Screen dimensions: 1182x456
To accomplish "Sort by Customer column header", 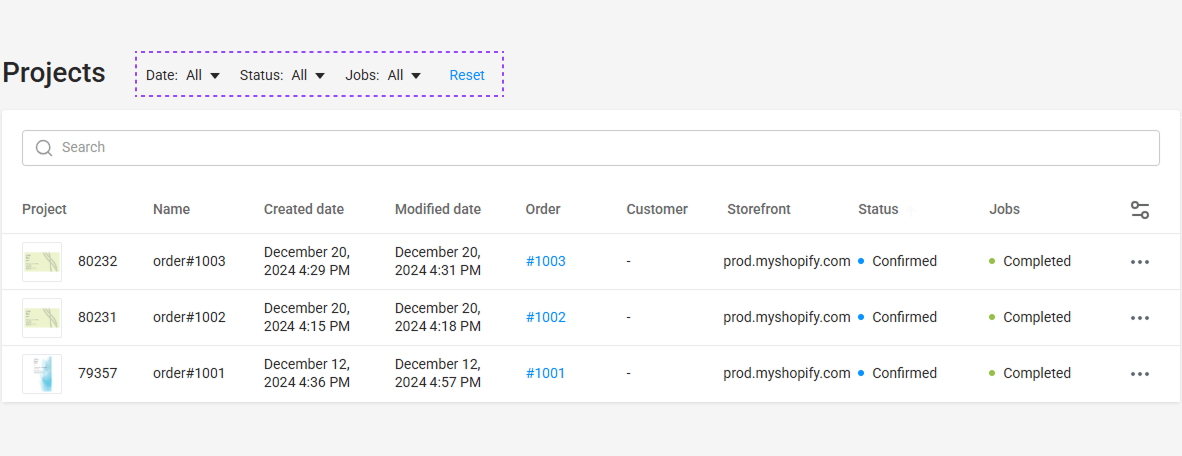I will coord(657,210).
